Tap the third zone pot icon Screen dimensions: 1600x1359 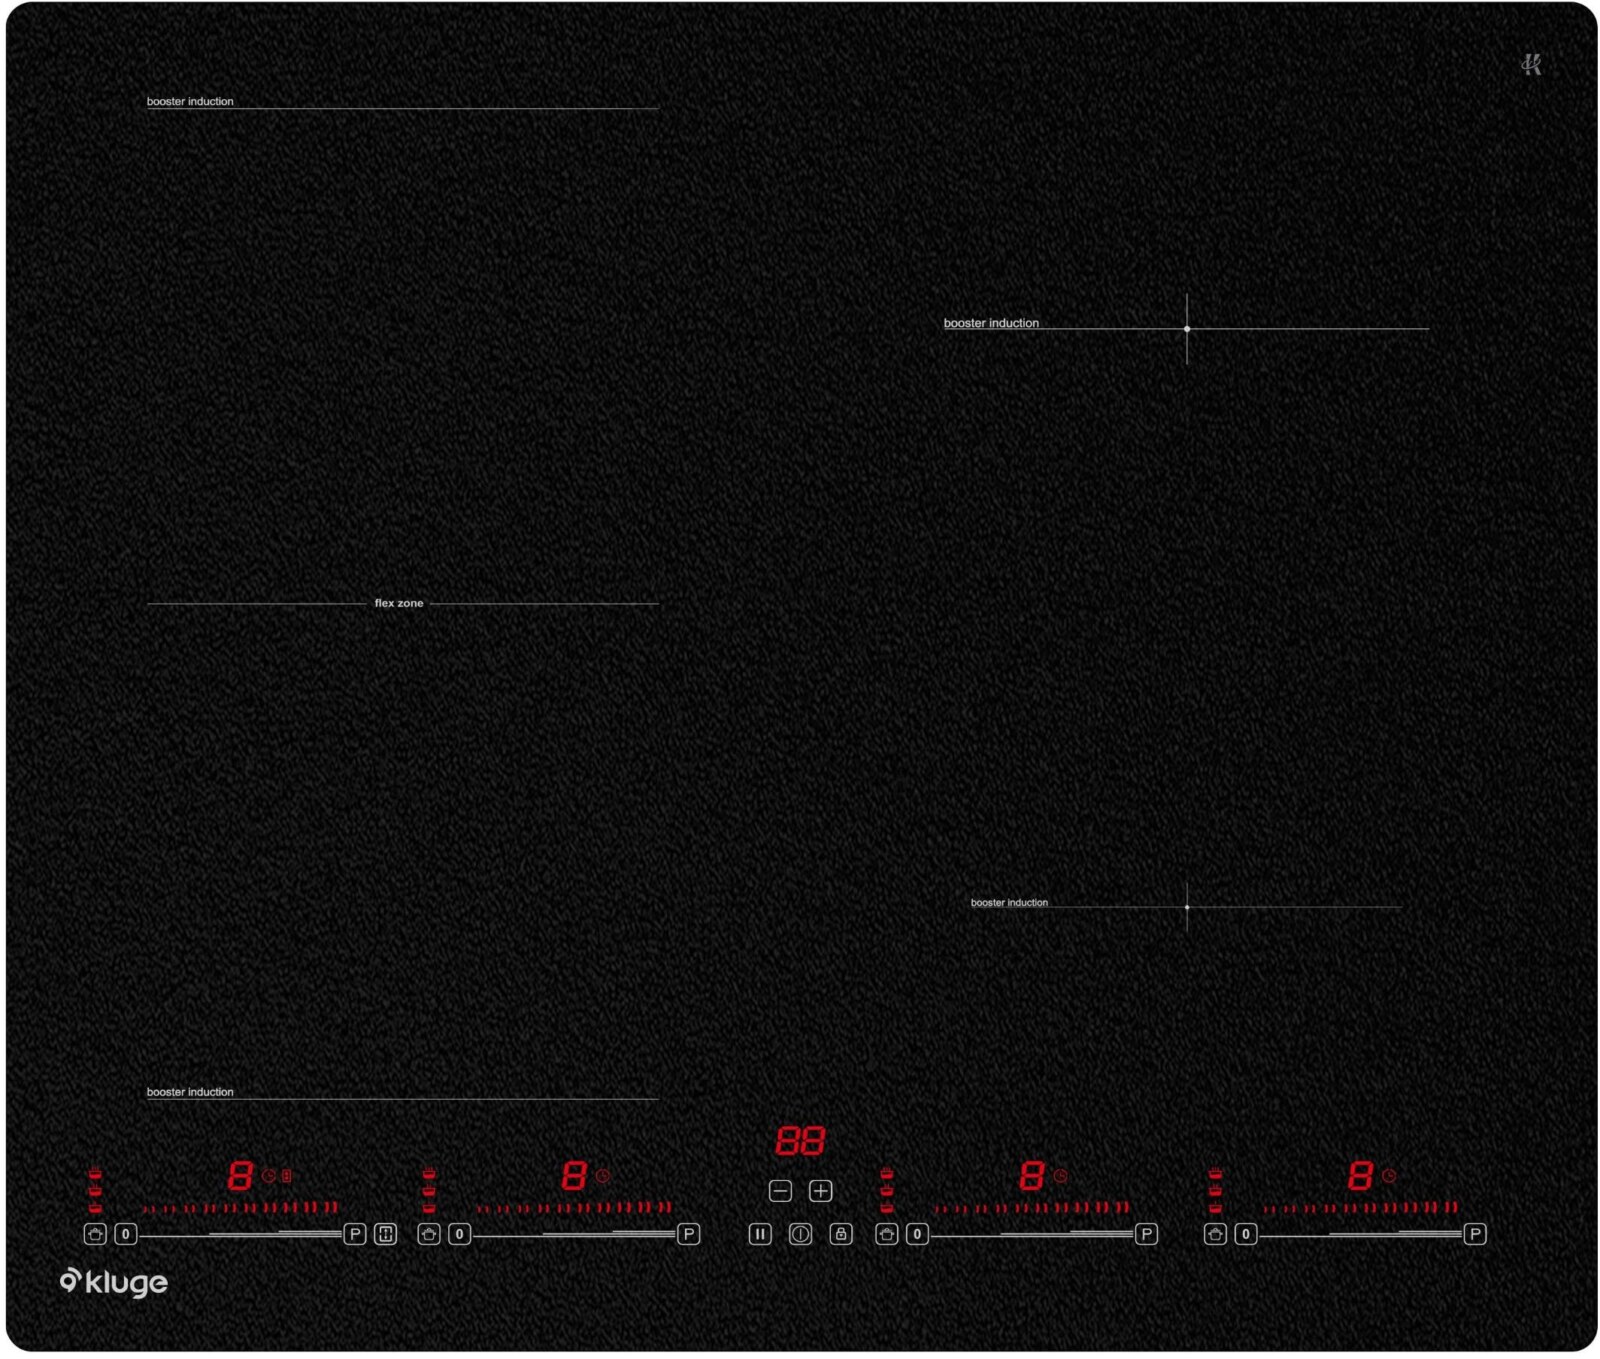click(887, 1234)
